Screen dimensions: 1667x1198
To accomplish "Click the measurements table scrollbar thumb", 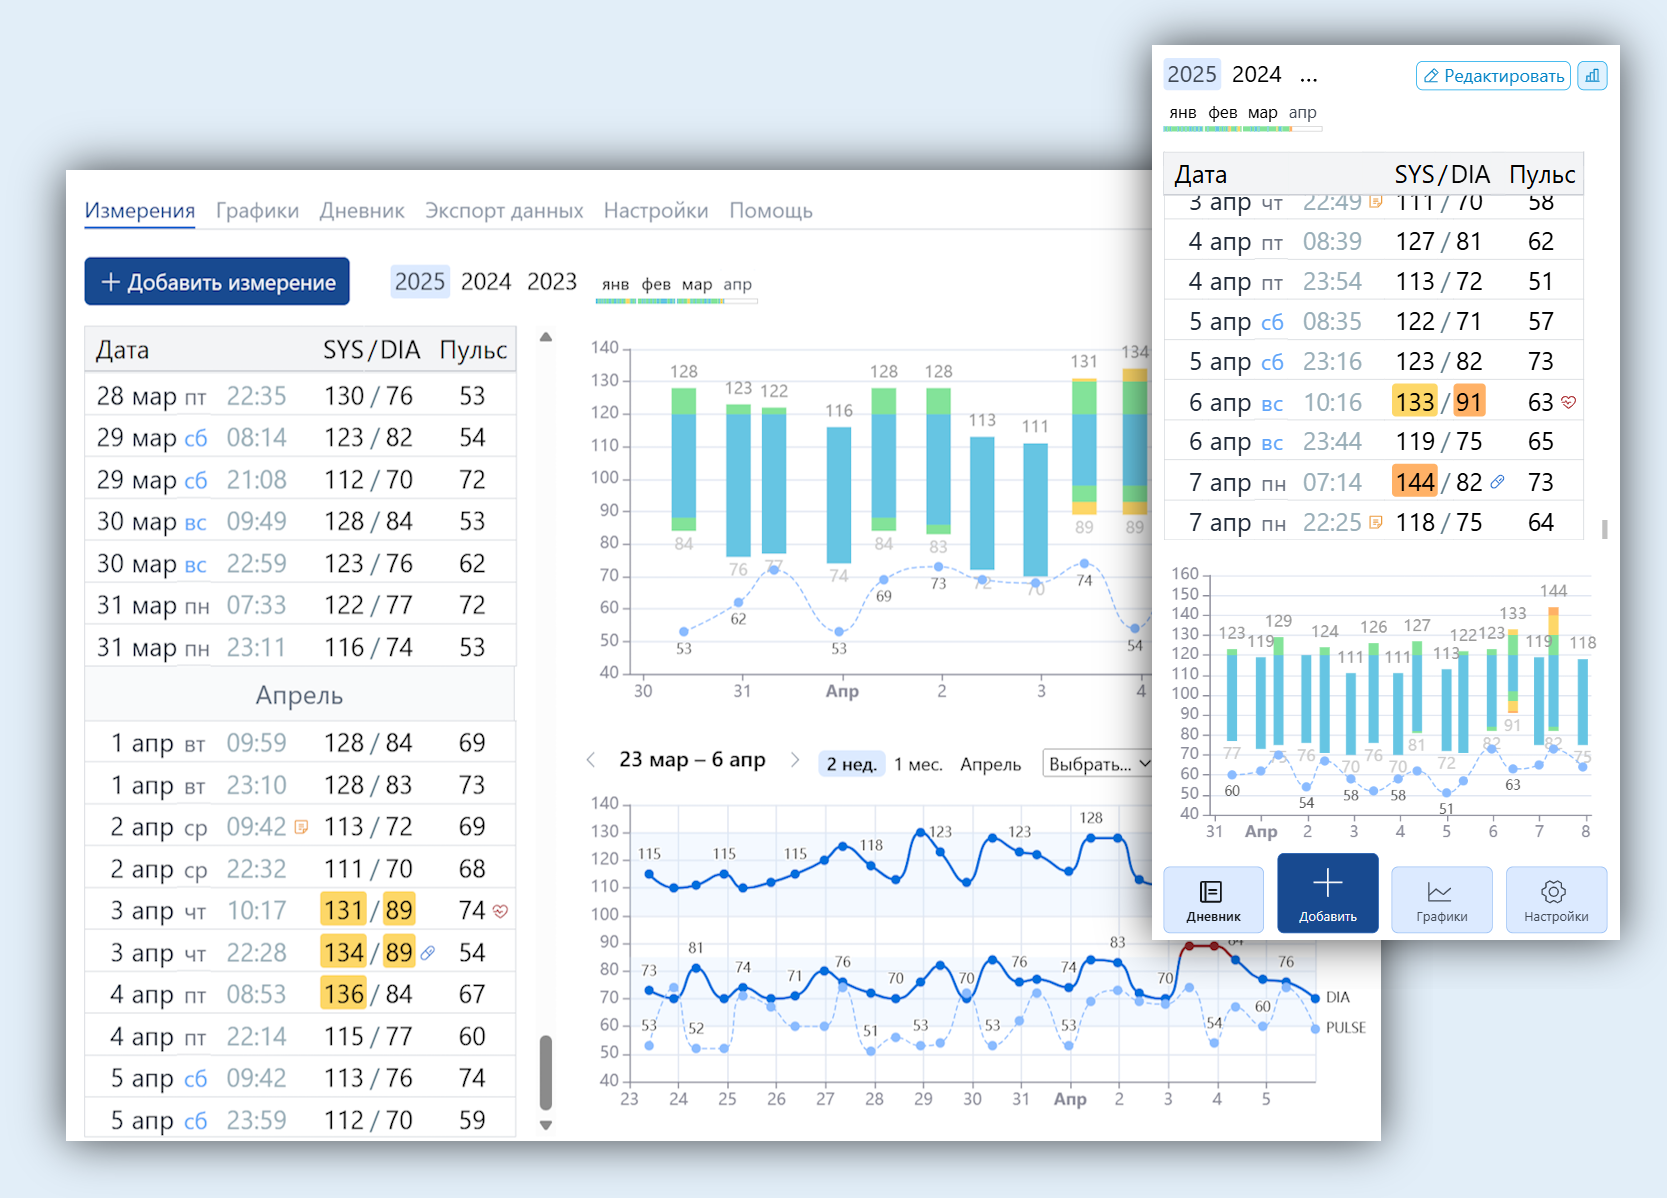I will click(x=546, y=1072).
